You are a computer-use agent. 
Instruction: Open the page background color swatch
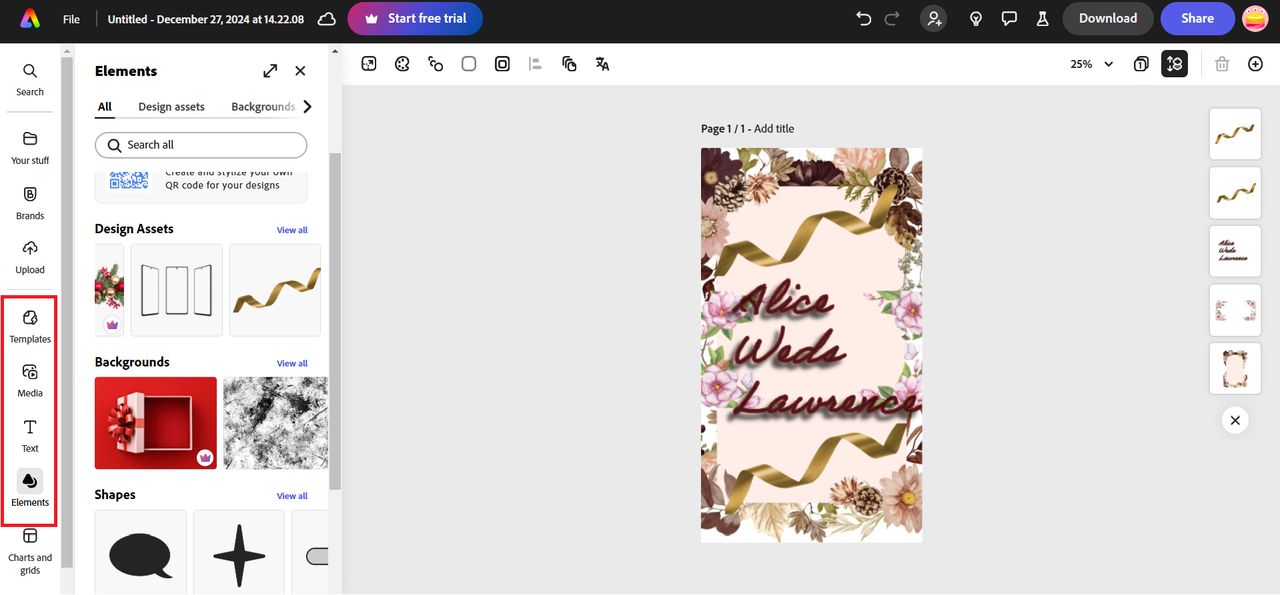pos(469,64)
